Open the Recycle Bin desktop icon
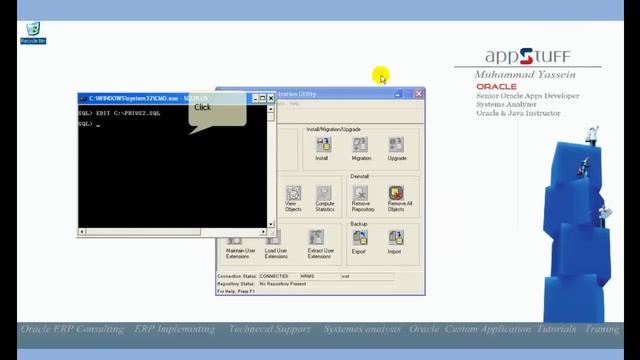This screenshot has height=360, width=640. pos(33,33)
